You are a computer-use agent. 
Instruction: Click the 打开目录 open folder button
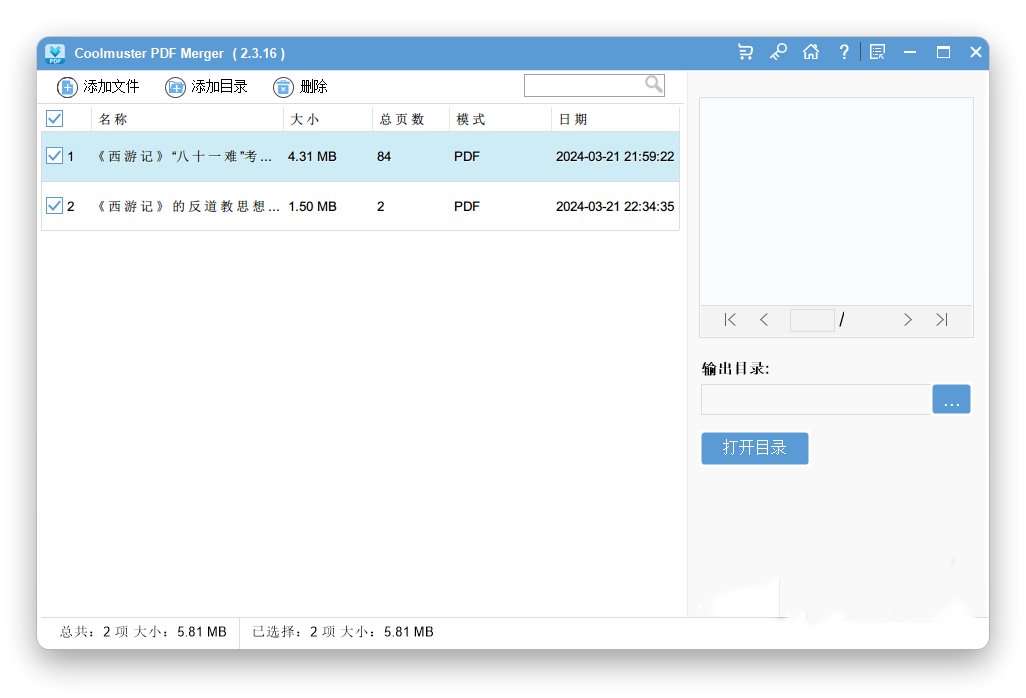(x=754, y=448)
